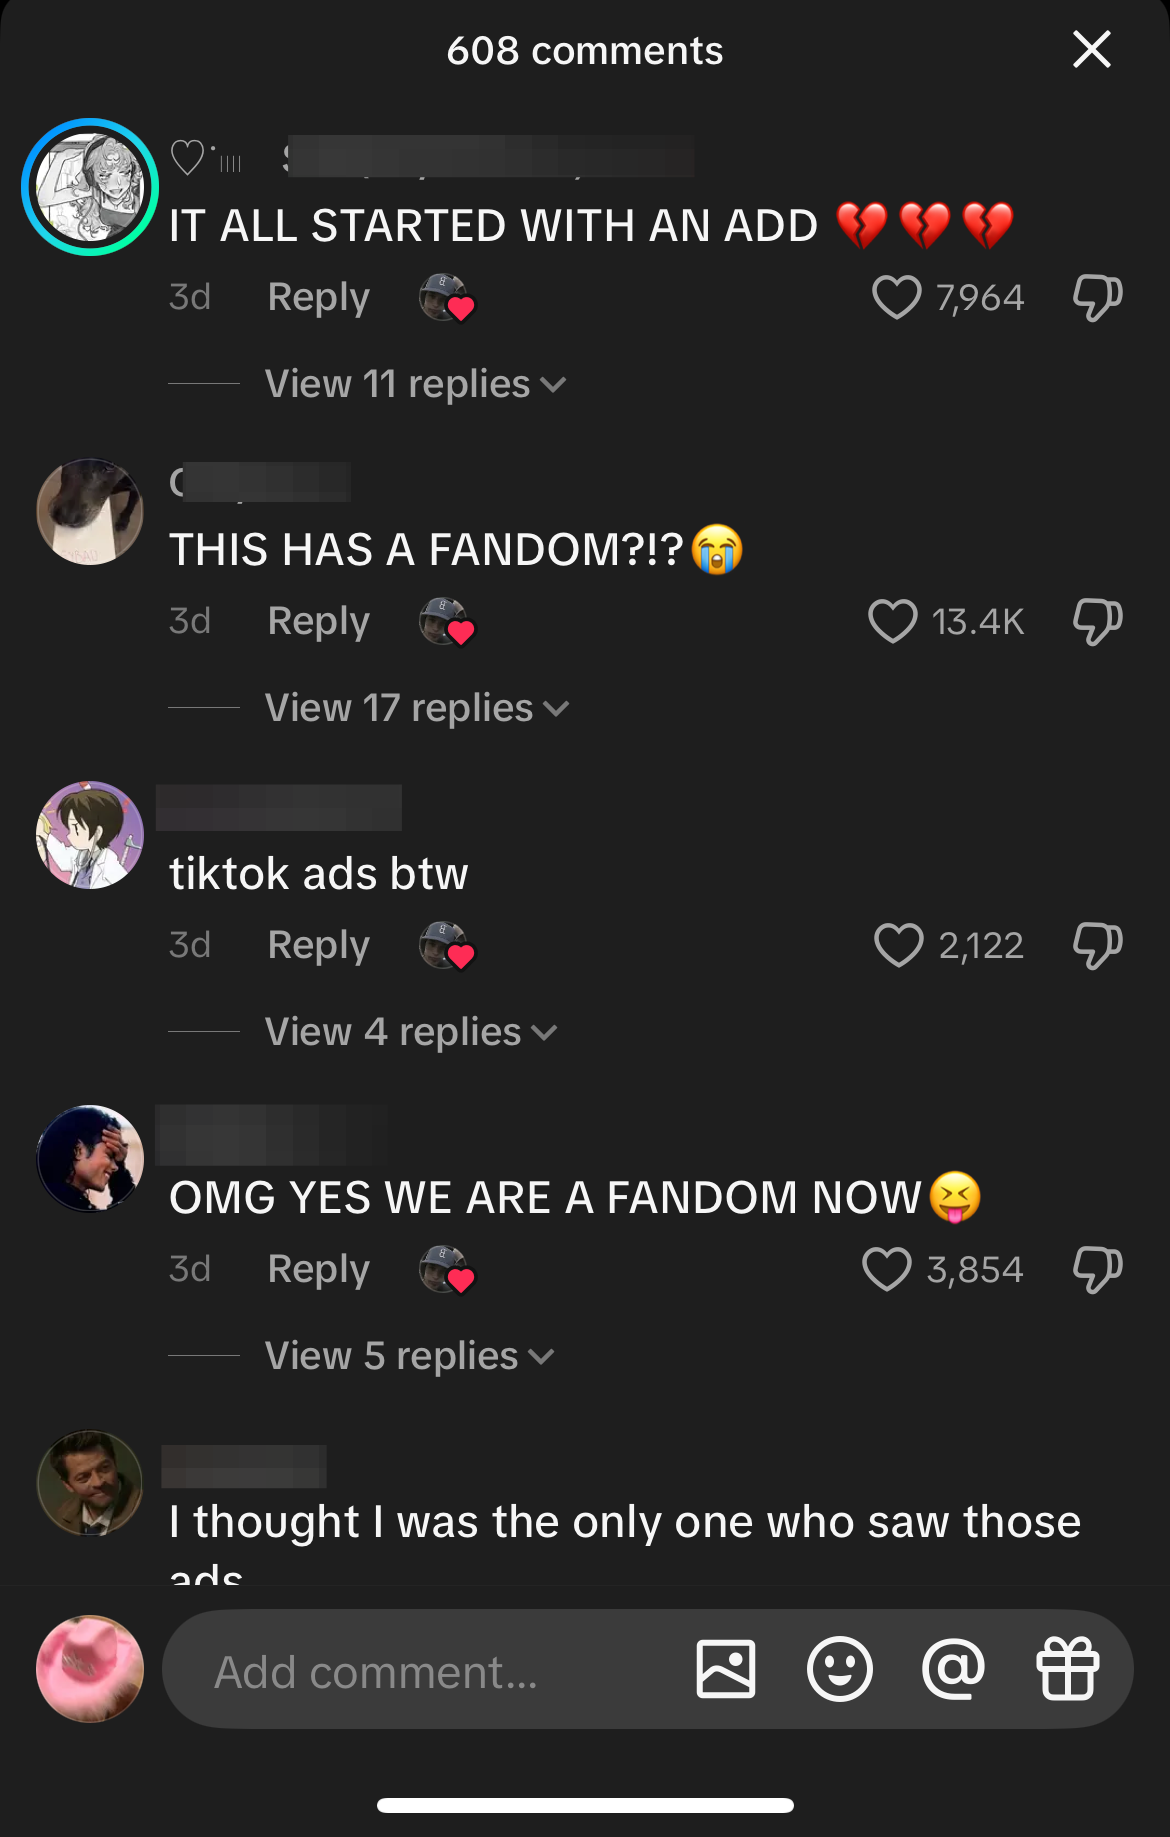Expand View 11 replies
1170x1837 pixels.
point(415,384)
